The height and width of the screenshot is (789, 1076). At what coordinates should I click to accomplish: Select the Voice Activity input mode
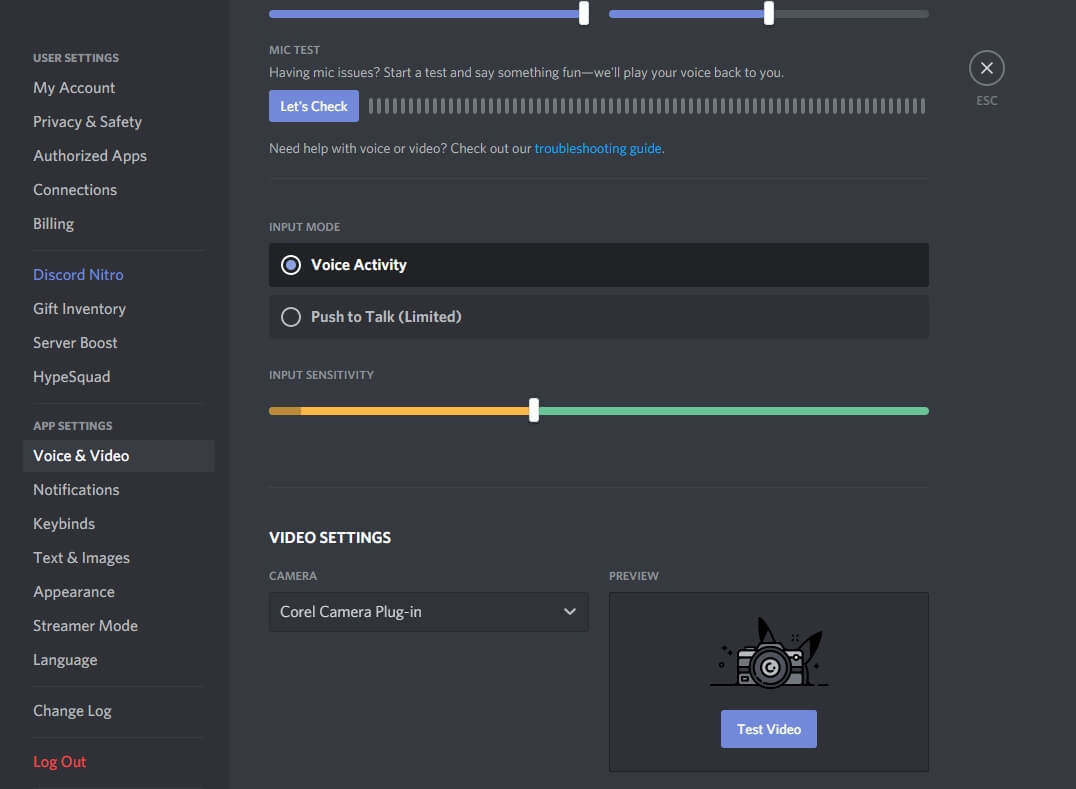click(598, 265)
